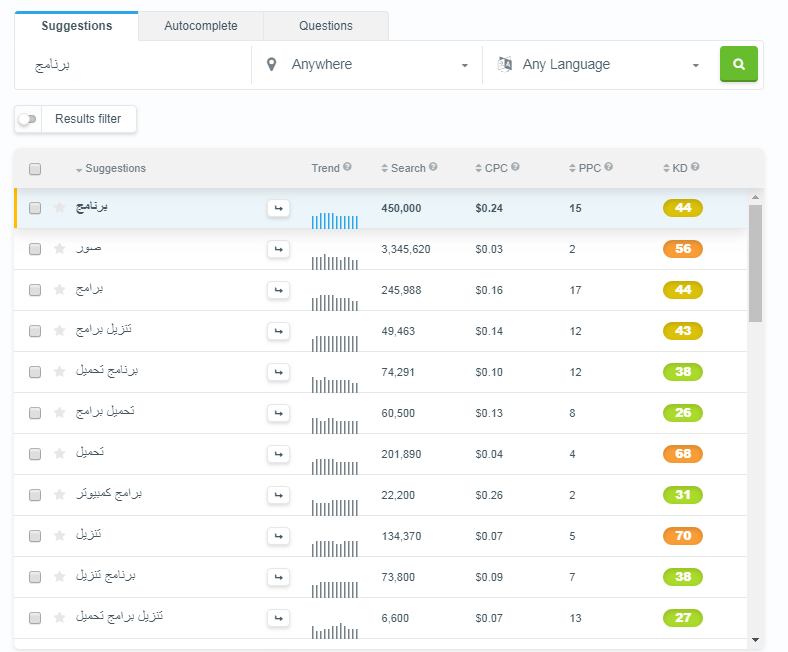Check the box for 6,600 search row
Screen dimensions: 788x652
pyautogui.click(x=35, y=618)
